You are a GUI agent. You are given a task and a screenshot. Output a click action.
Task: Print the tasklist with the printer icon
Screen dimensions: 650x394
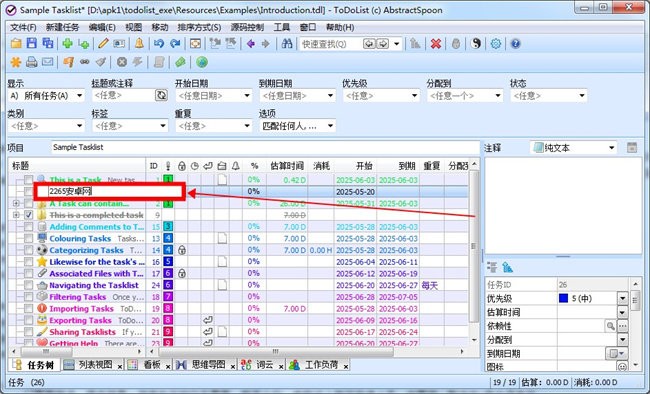point(32,62)
